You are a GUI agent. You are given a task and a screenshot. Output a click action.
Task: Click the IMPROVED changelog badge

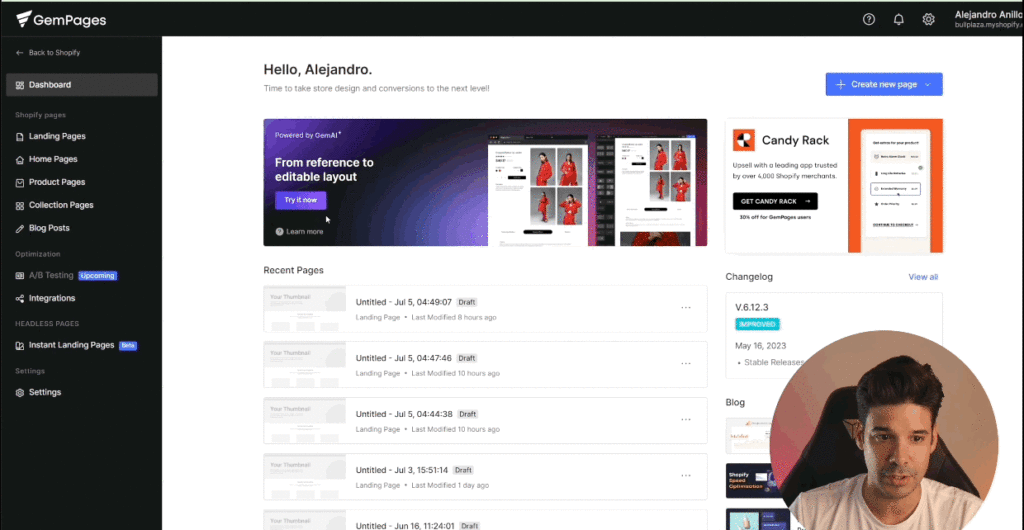point(758,324)
